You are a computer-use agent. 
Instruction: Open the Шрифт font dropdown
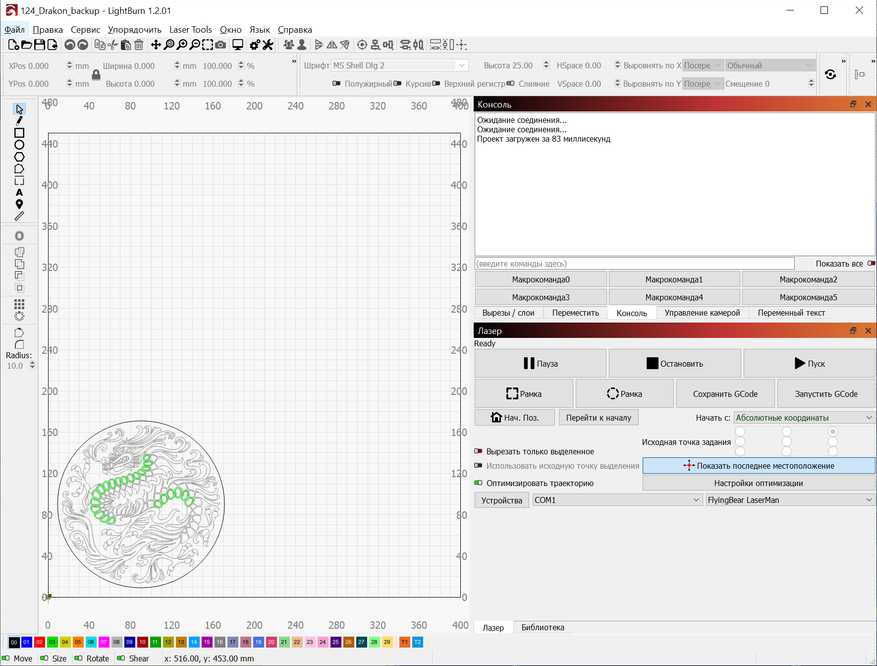pos(399,65)
